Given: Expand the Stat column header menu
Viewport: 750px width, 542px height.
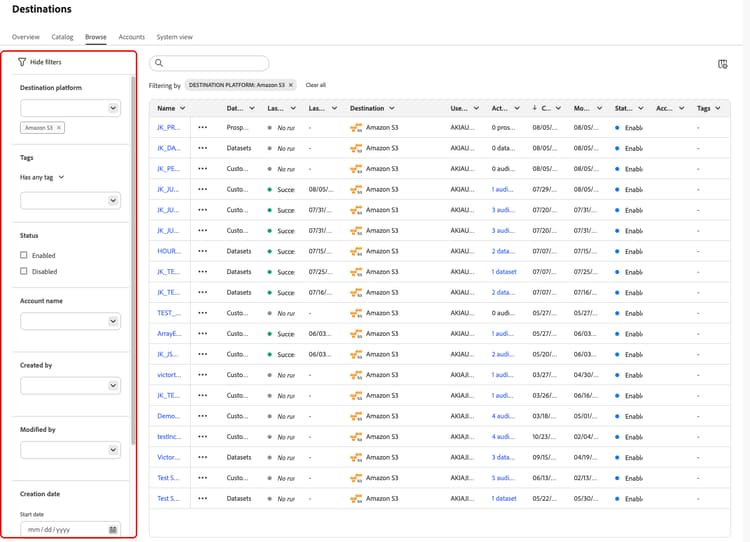Looking at the screenshot, I should point(640,108).
